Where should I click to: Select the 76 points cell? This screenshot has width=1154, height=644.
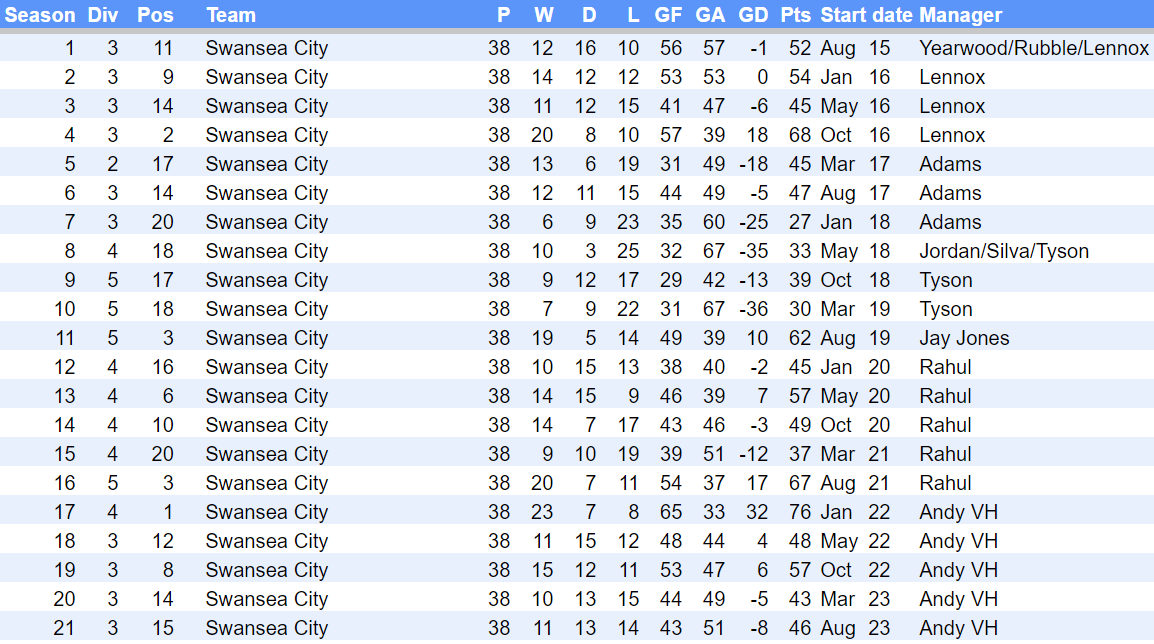799,512
